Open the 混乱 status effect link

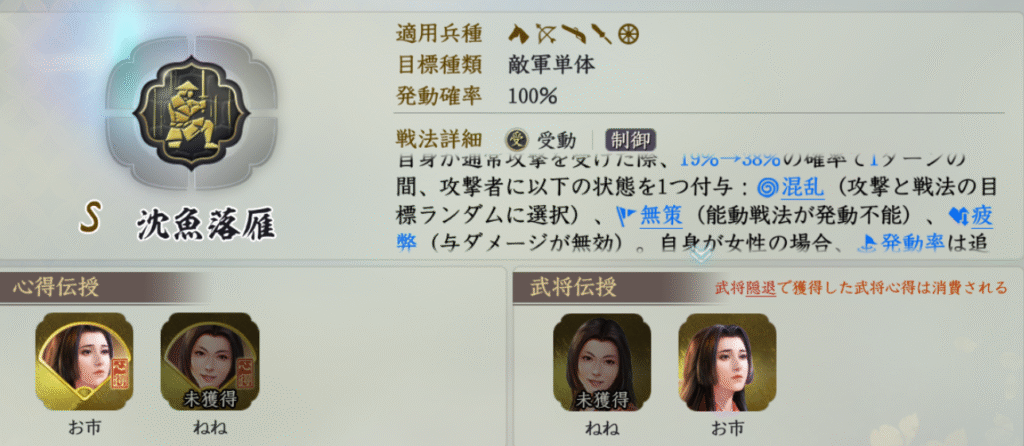(800, 188)
